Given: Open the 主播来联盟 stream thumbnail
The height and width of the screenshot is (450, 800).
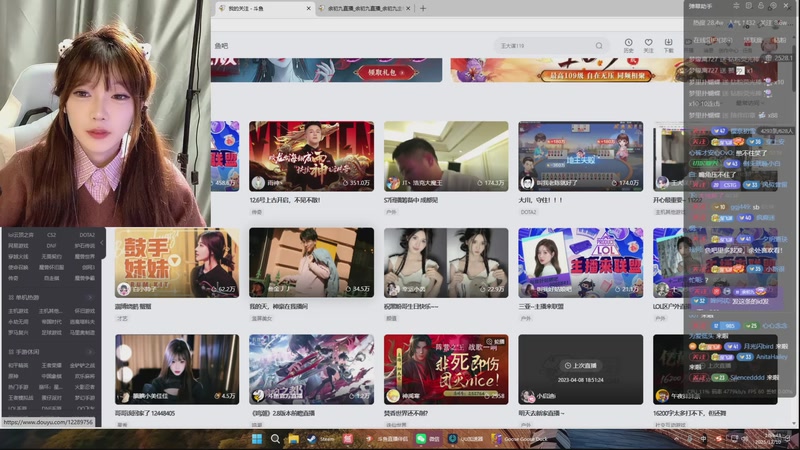Looking at the screenshot, I should 581,263.
